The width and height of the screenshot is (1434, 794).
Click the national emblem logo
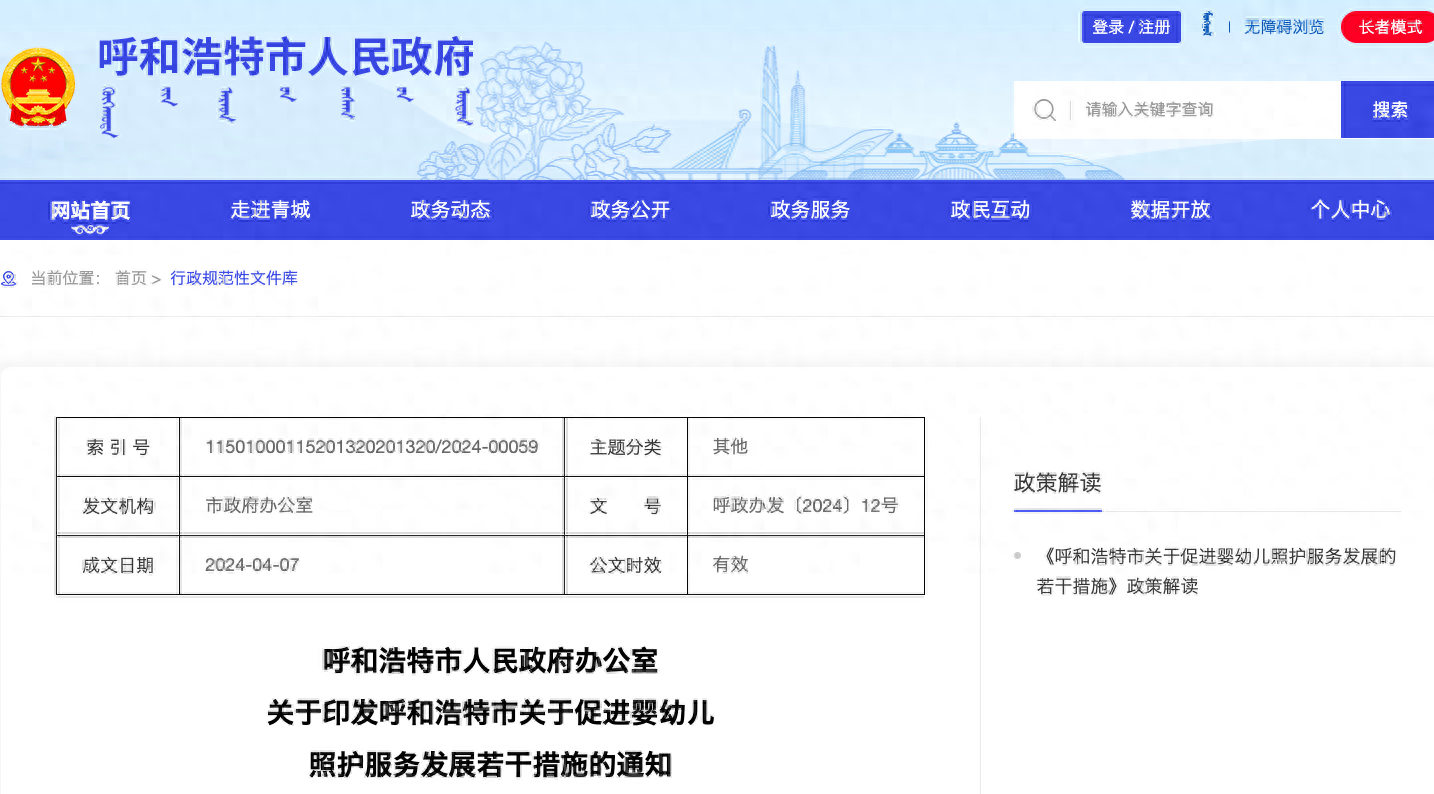[x=38, y=89]
